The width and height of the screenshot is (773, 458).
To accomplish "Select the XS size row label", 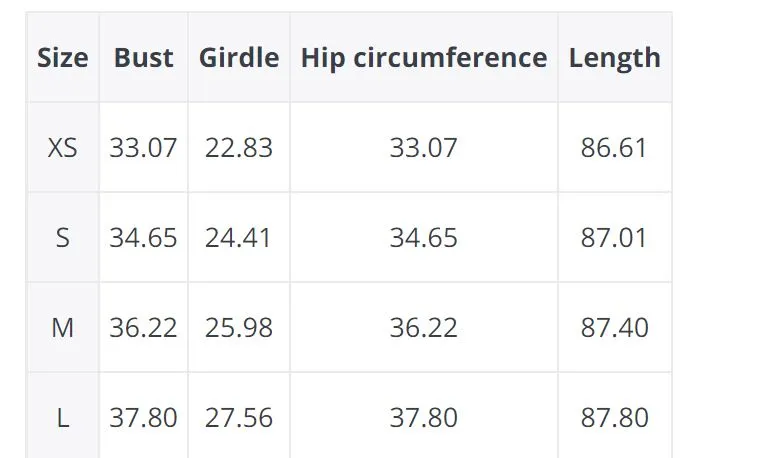I will pyautogui.click(x=63, y=147).
